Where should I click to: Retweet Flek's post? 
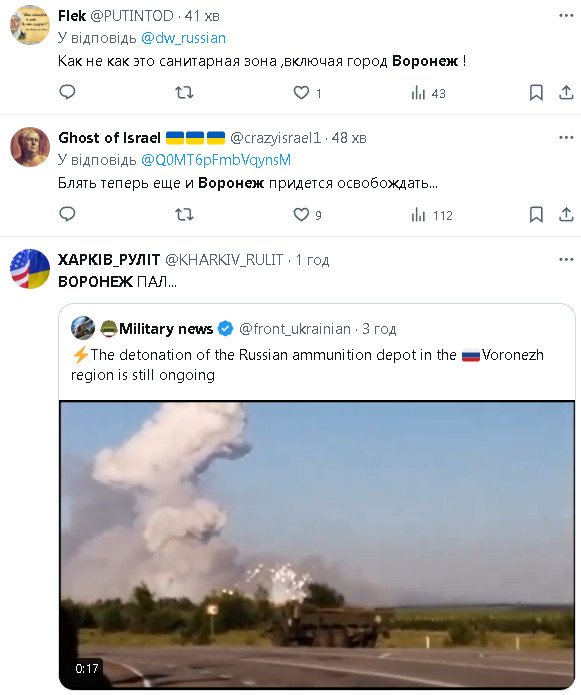coord(184,93)
